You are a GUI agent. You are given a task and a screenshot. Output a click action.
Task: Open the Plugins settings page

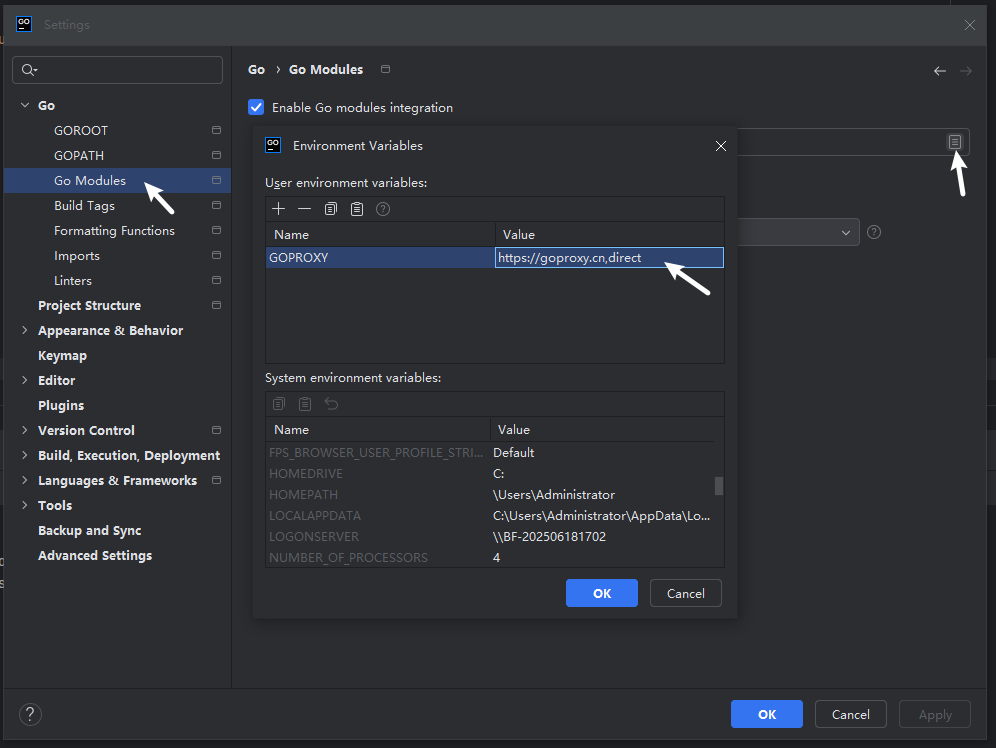coord(61,406)
